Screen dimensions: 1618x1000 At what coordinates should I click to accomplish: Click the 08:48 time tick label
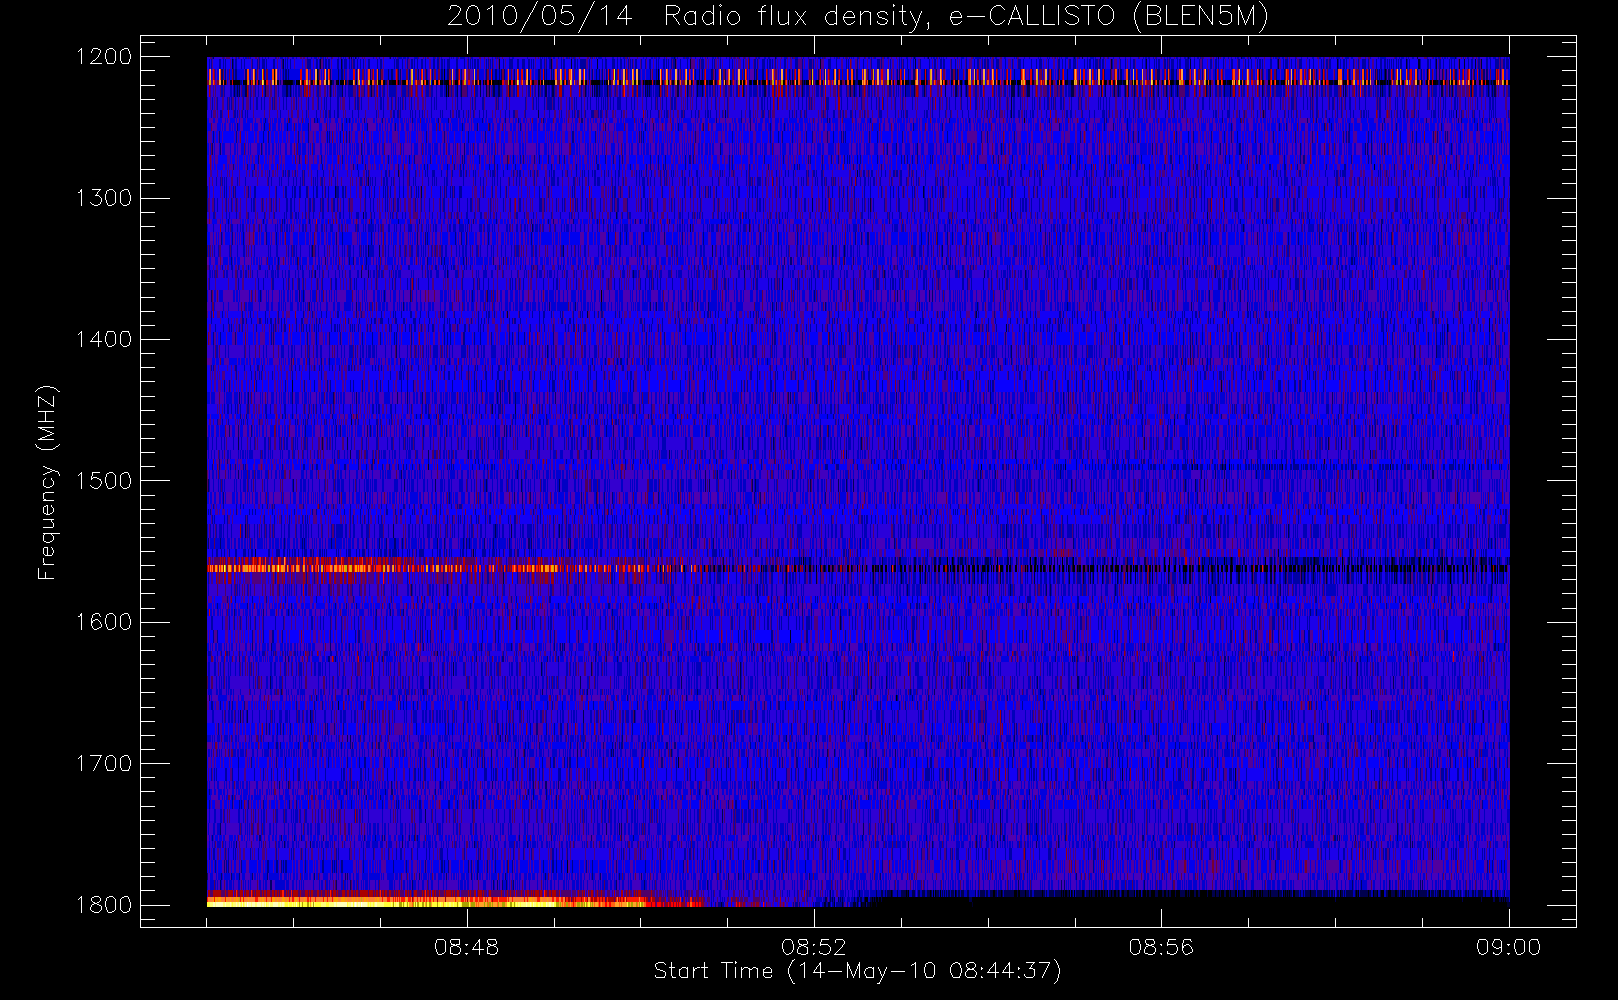[466, 947]
